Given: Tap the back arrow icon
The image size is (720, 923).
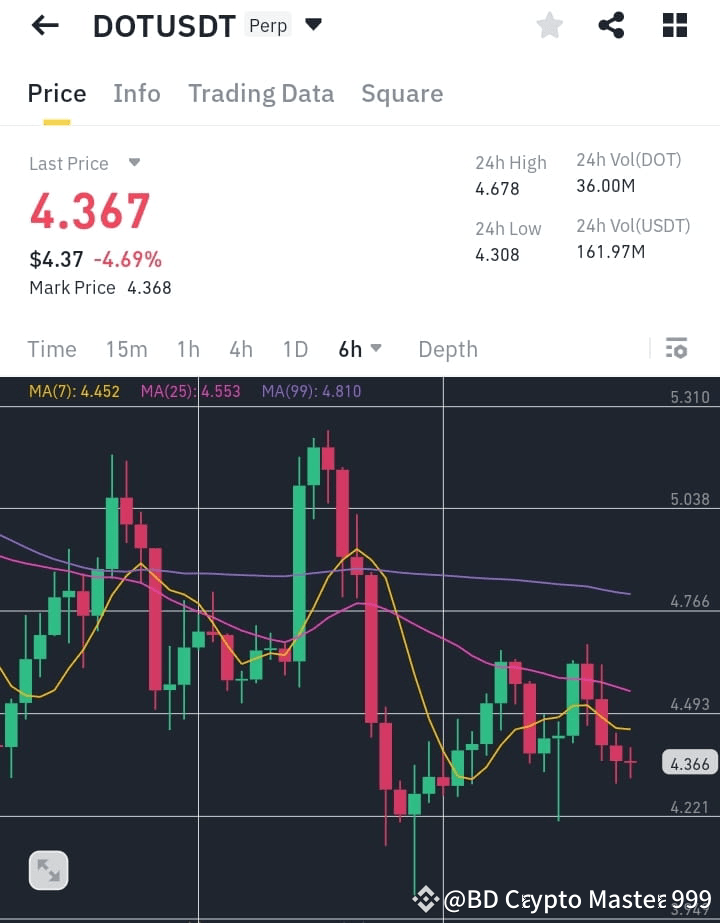Looking at the screenshot, I should coord(45,25).
